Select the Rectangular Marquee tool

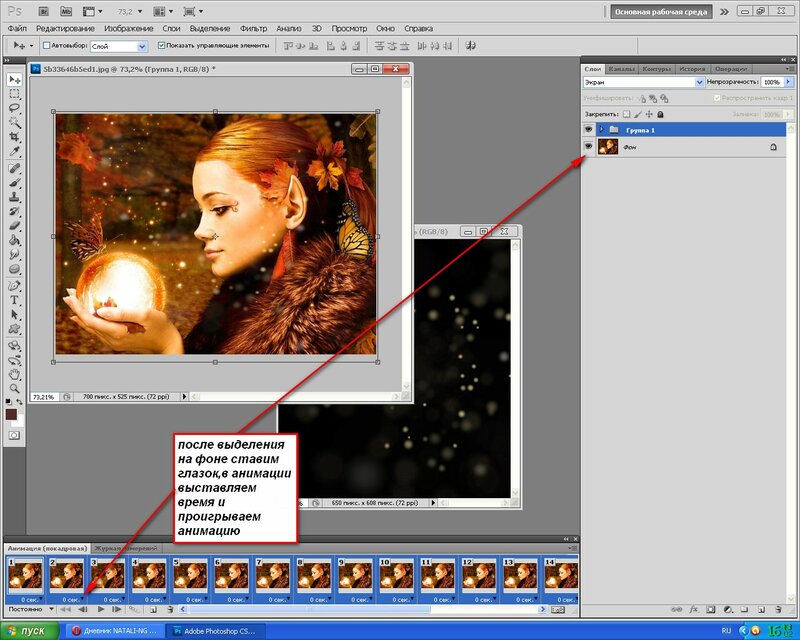point(14,94)
